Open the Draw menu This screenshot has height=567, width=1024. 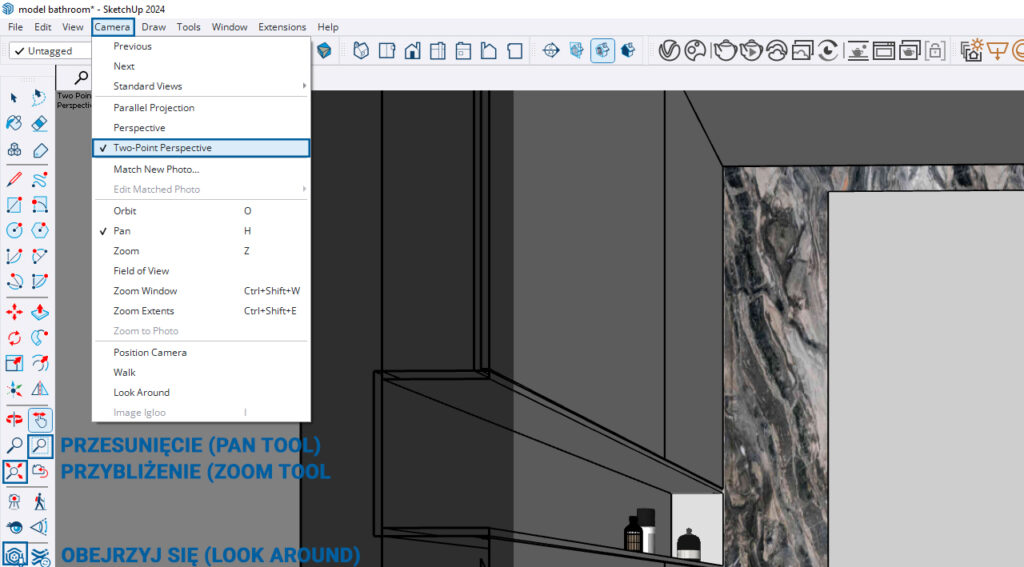tap(153, 27)
